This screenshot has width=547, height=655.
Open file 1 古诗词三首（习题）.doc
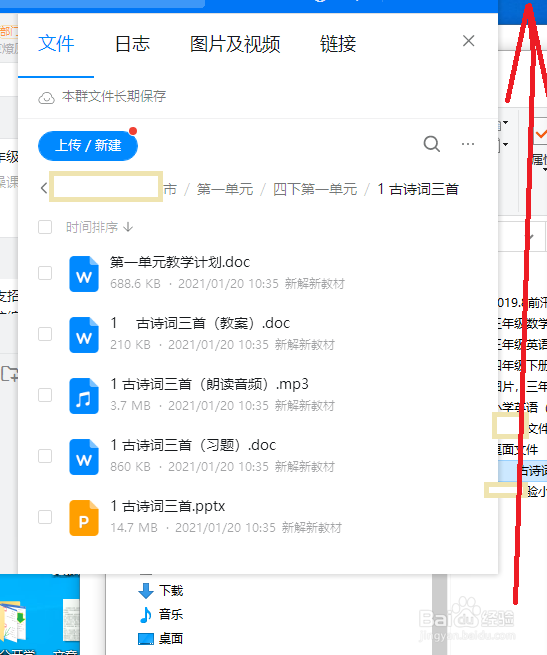click(193, 445)
